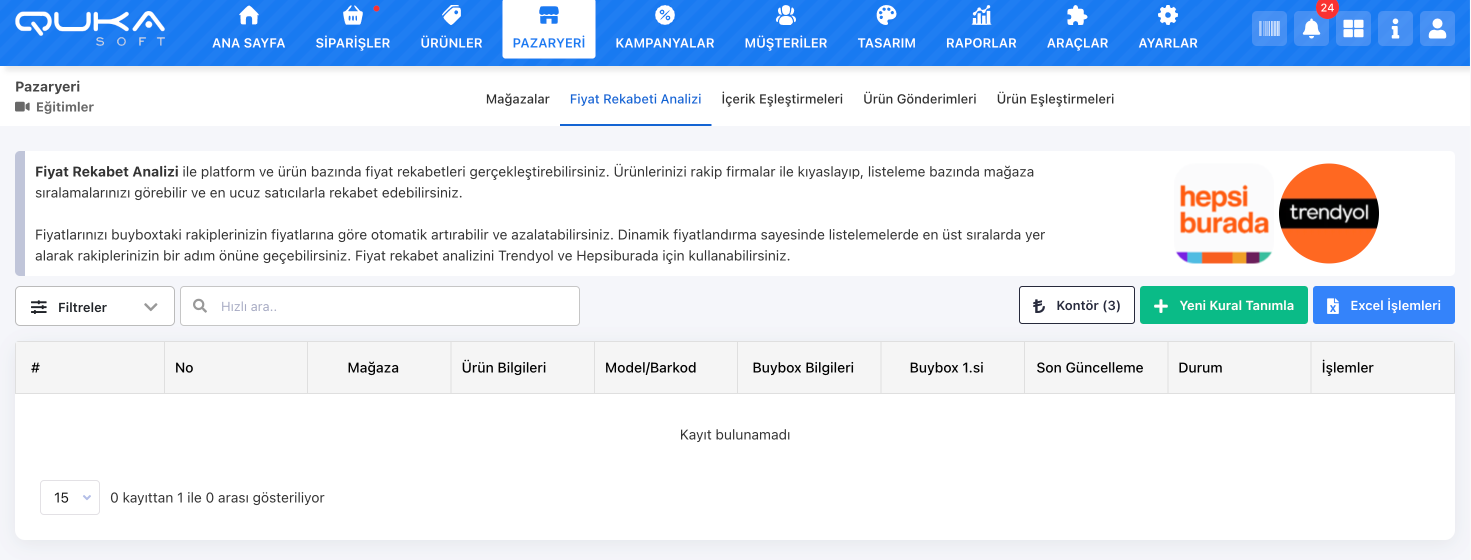Open the Raporlar menu
This screenshot has width=1471, height=560.
(981, 29)
